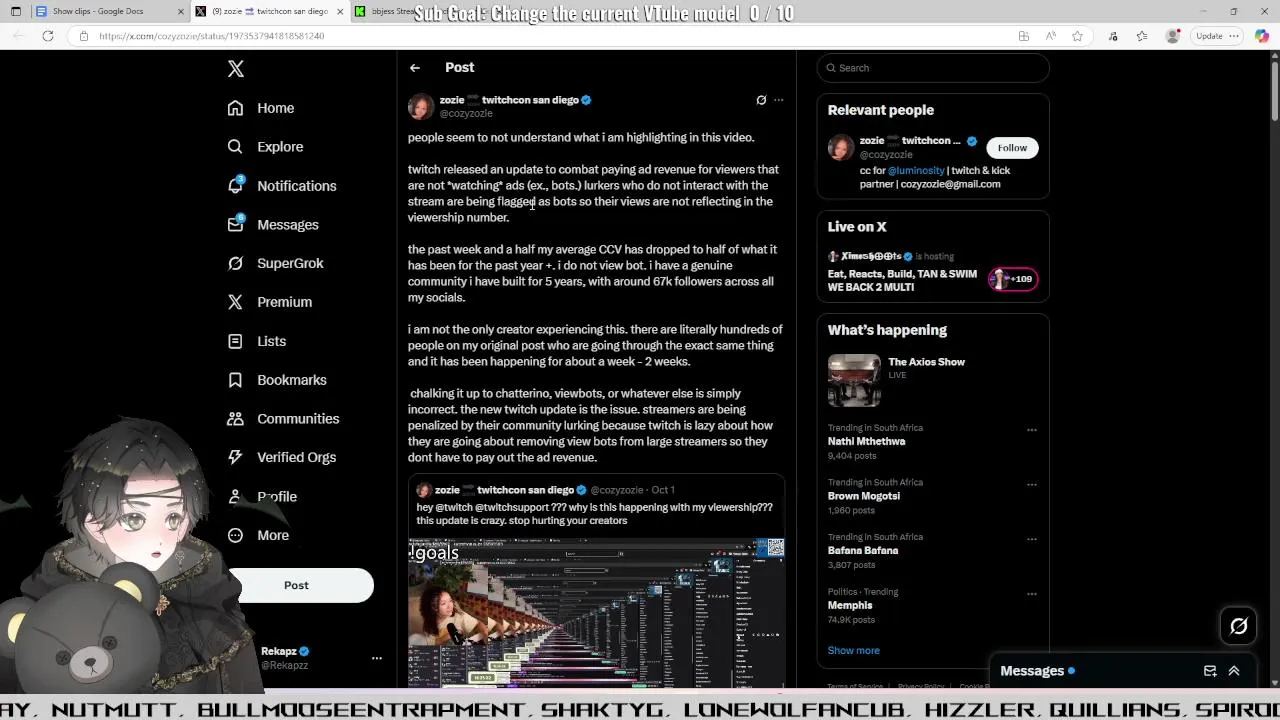Open the quoted zozie post header
This screenshot has width=1280, height=720.
tap(545, 490)
